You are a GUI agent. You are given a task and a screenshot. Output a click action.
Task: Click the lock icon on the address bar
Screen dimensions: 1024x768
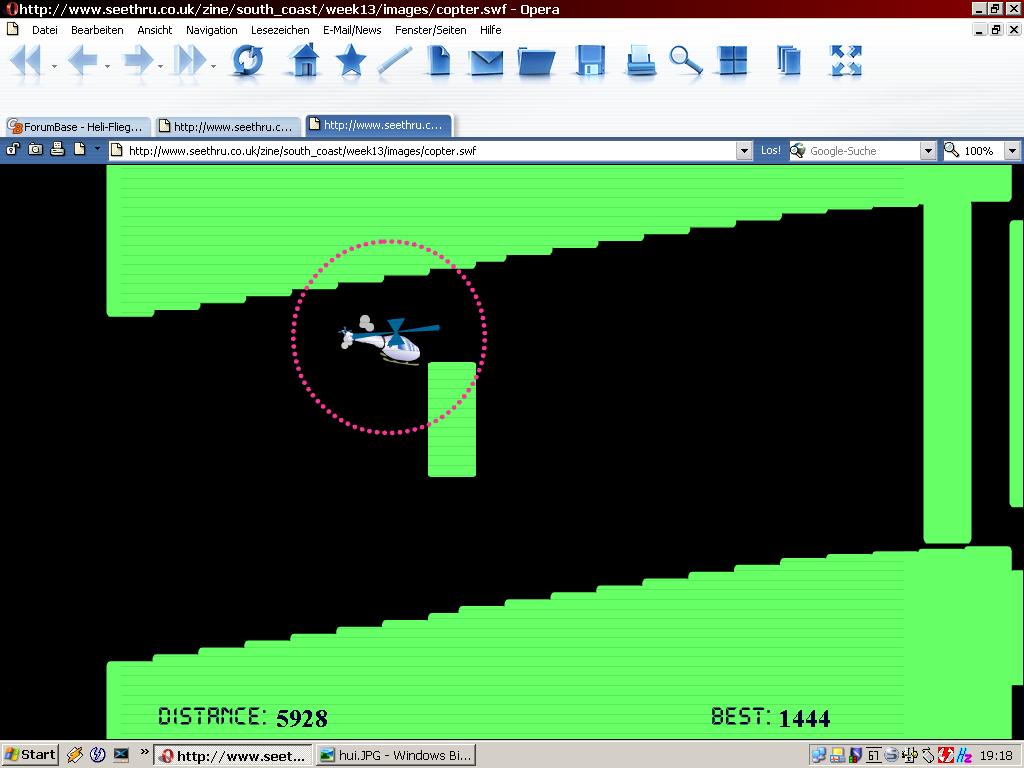click(x=13, y=150)
